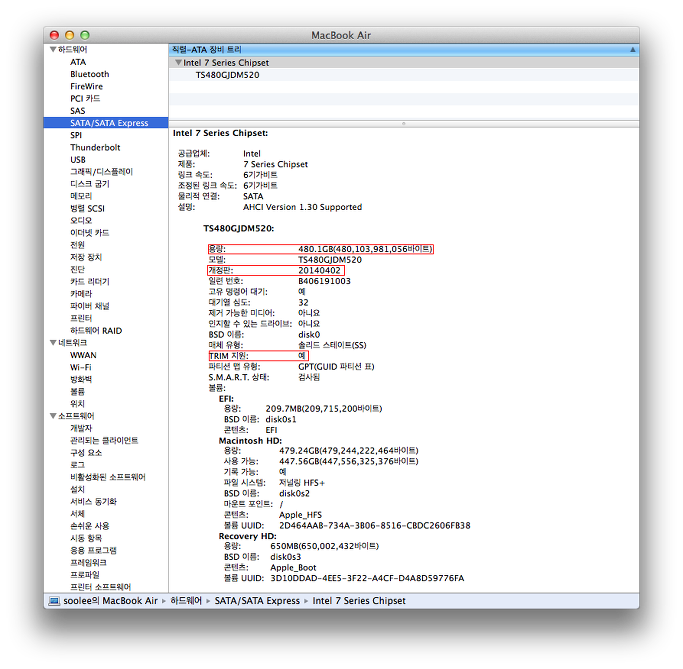This screenshot has width=683, height=669.
Task: Open the 메모리 sidebar item
Action: point(81,196)
